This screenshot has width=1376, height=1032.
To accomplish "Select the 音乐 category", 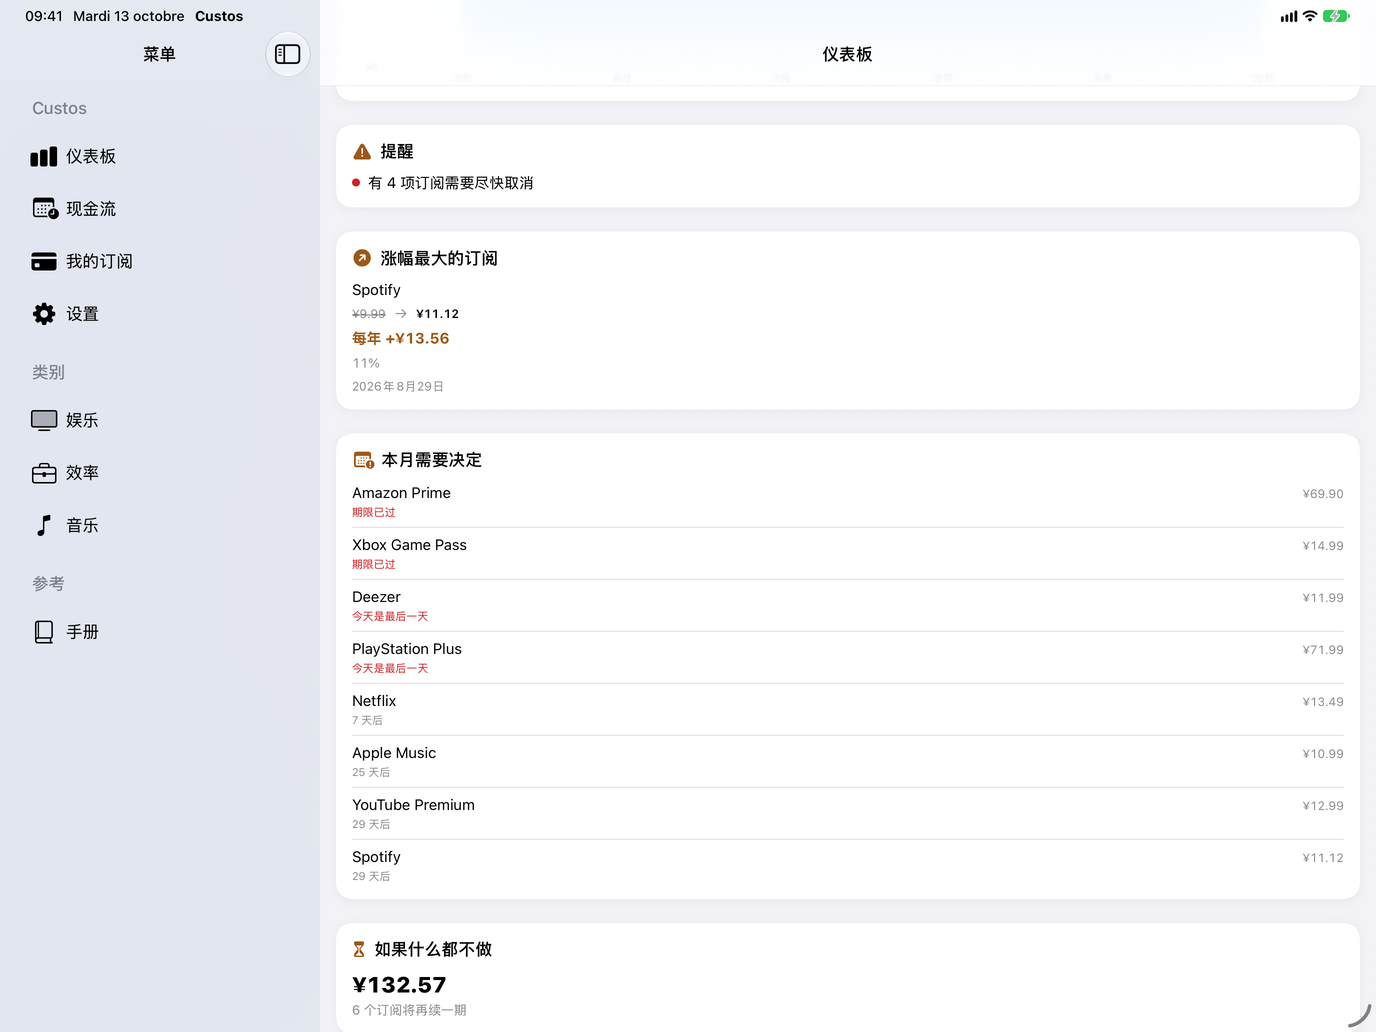I will tap(160, 525).
